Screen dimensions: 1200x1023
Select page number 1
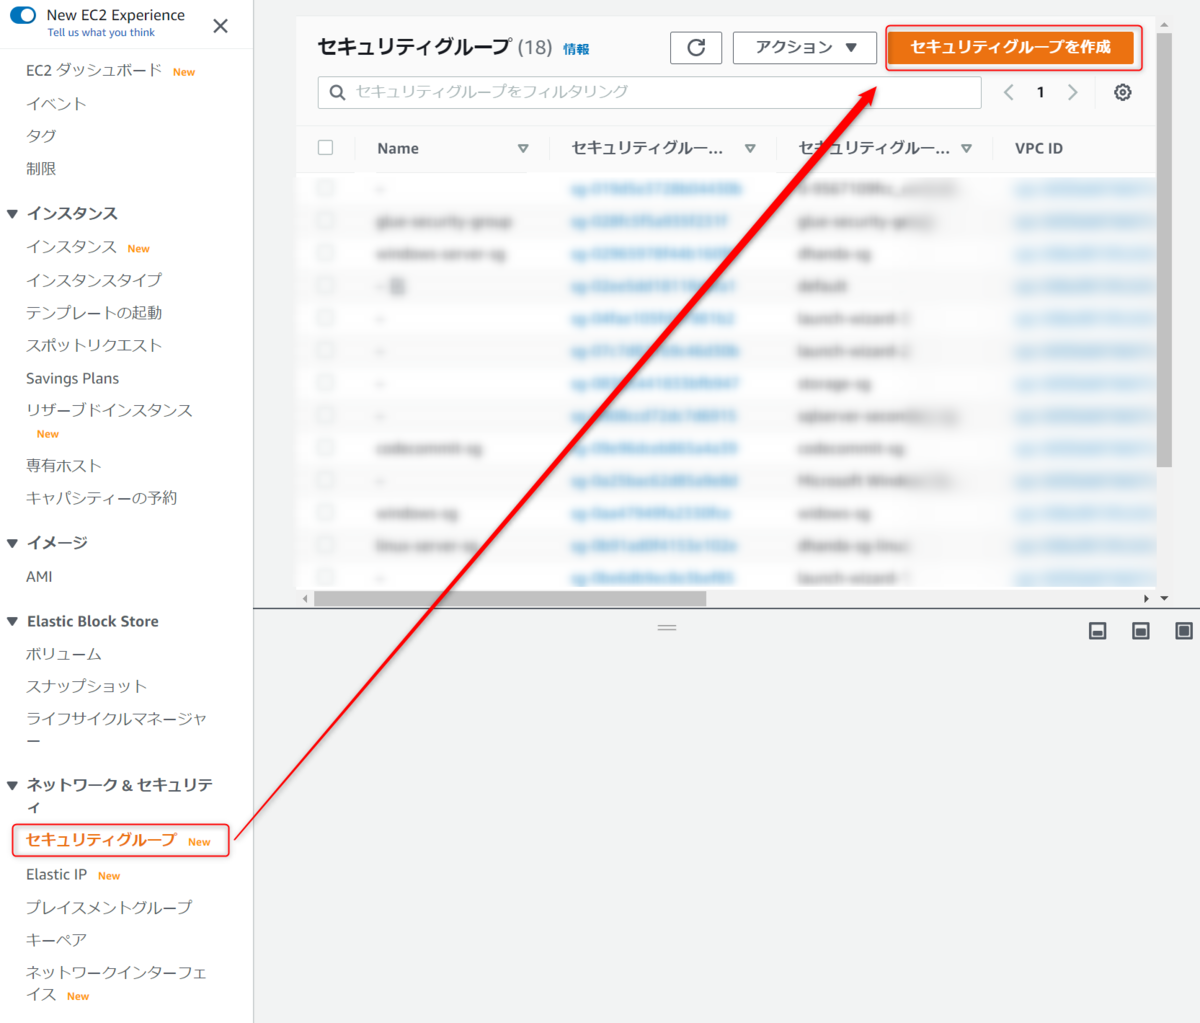[1040, 92]
